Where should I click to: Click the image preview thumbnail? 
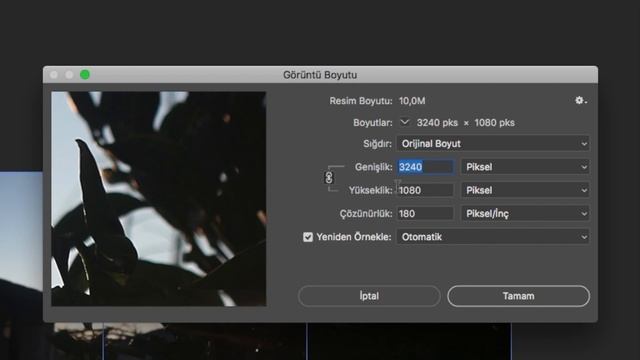tap(159, 199)
